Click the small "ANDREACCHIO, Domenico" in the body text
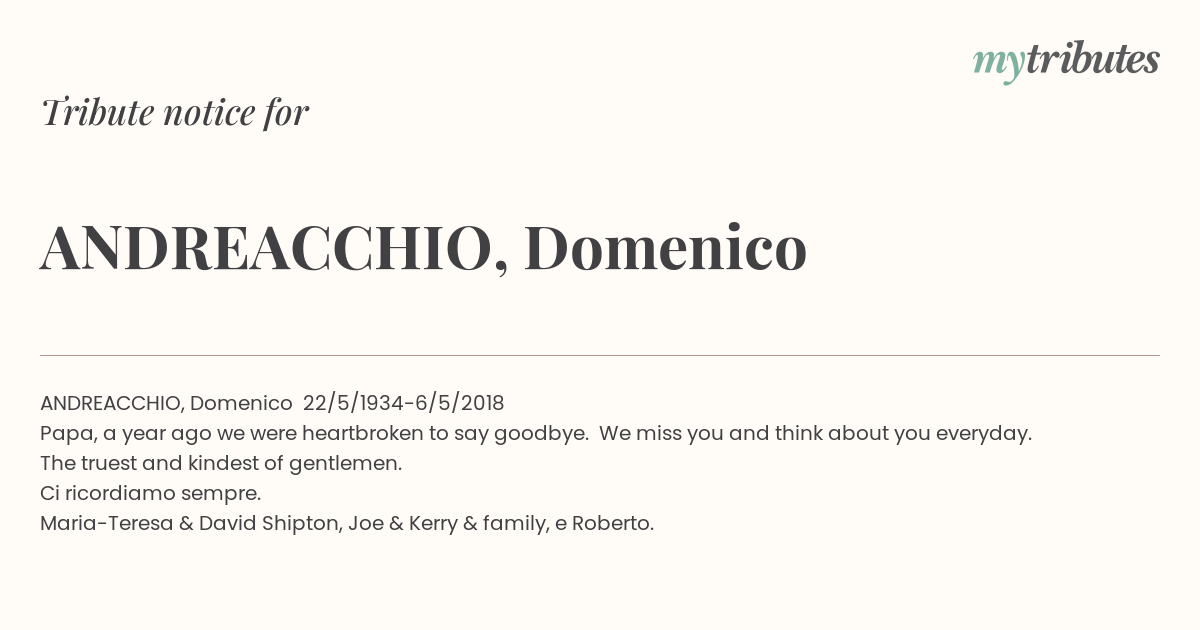The image size is (1200, 630). pos(166,403)
